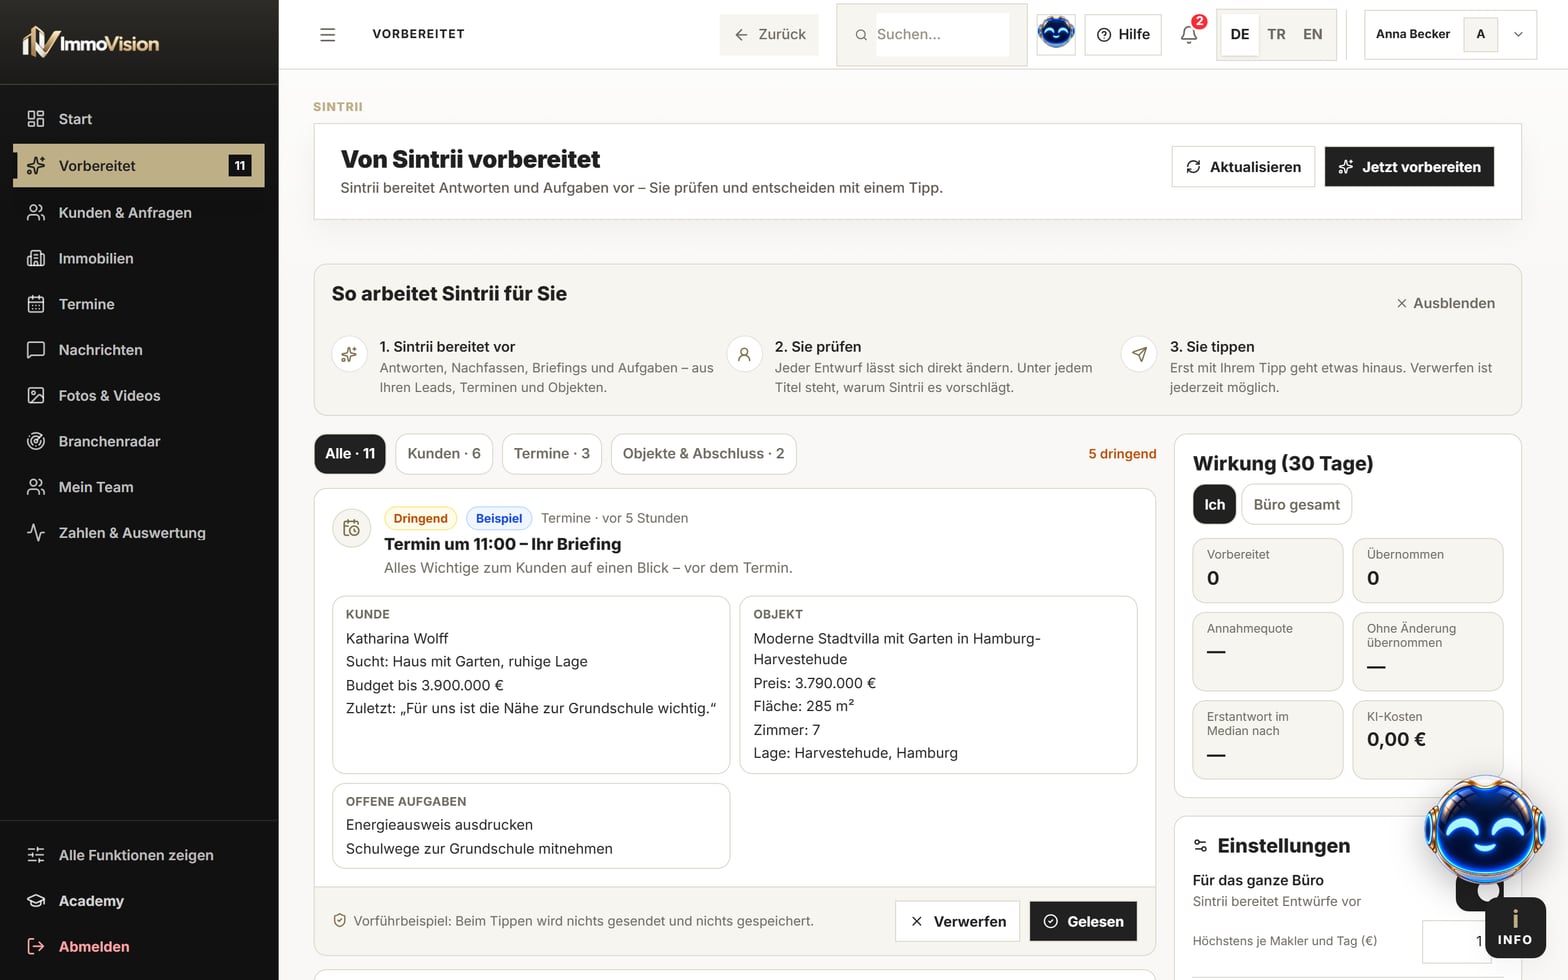Viewport: 1568px width, 980px height.
Task: Open Start in the sidebar
Action: 139,119
